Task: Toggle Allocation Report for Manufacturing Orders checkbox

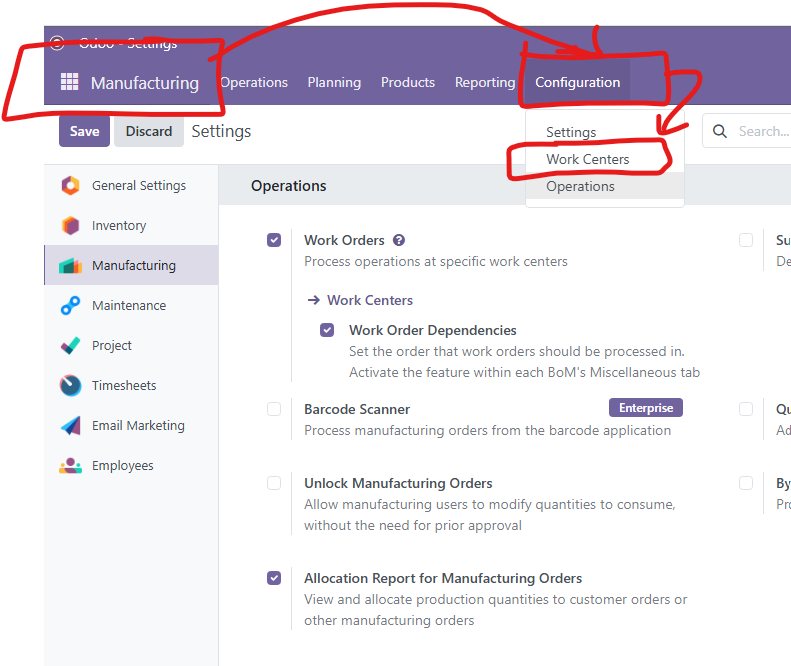Action: (x=274, y=578)
